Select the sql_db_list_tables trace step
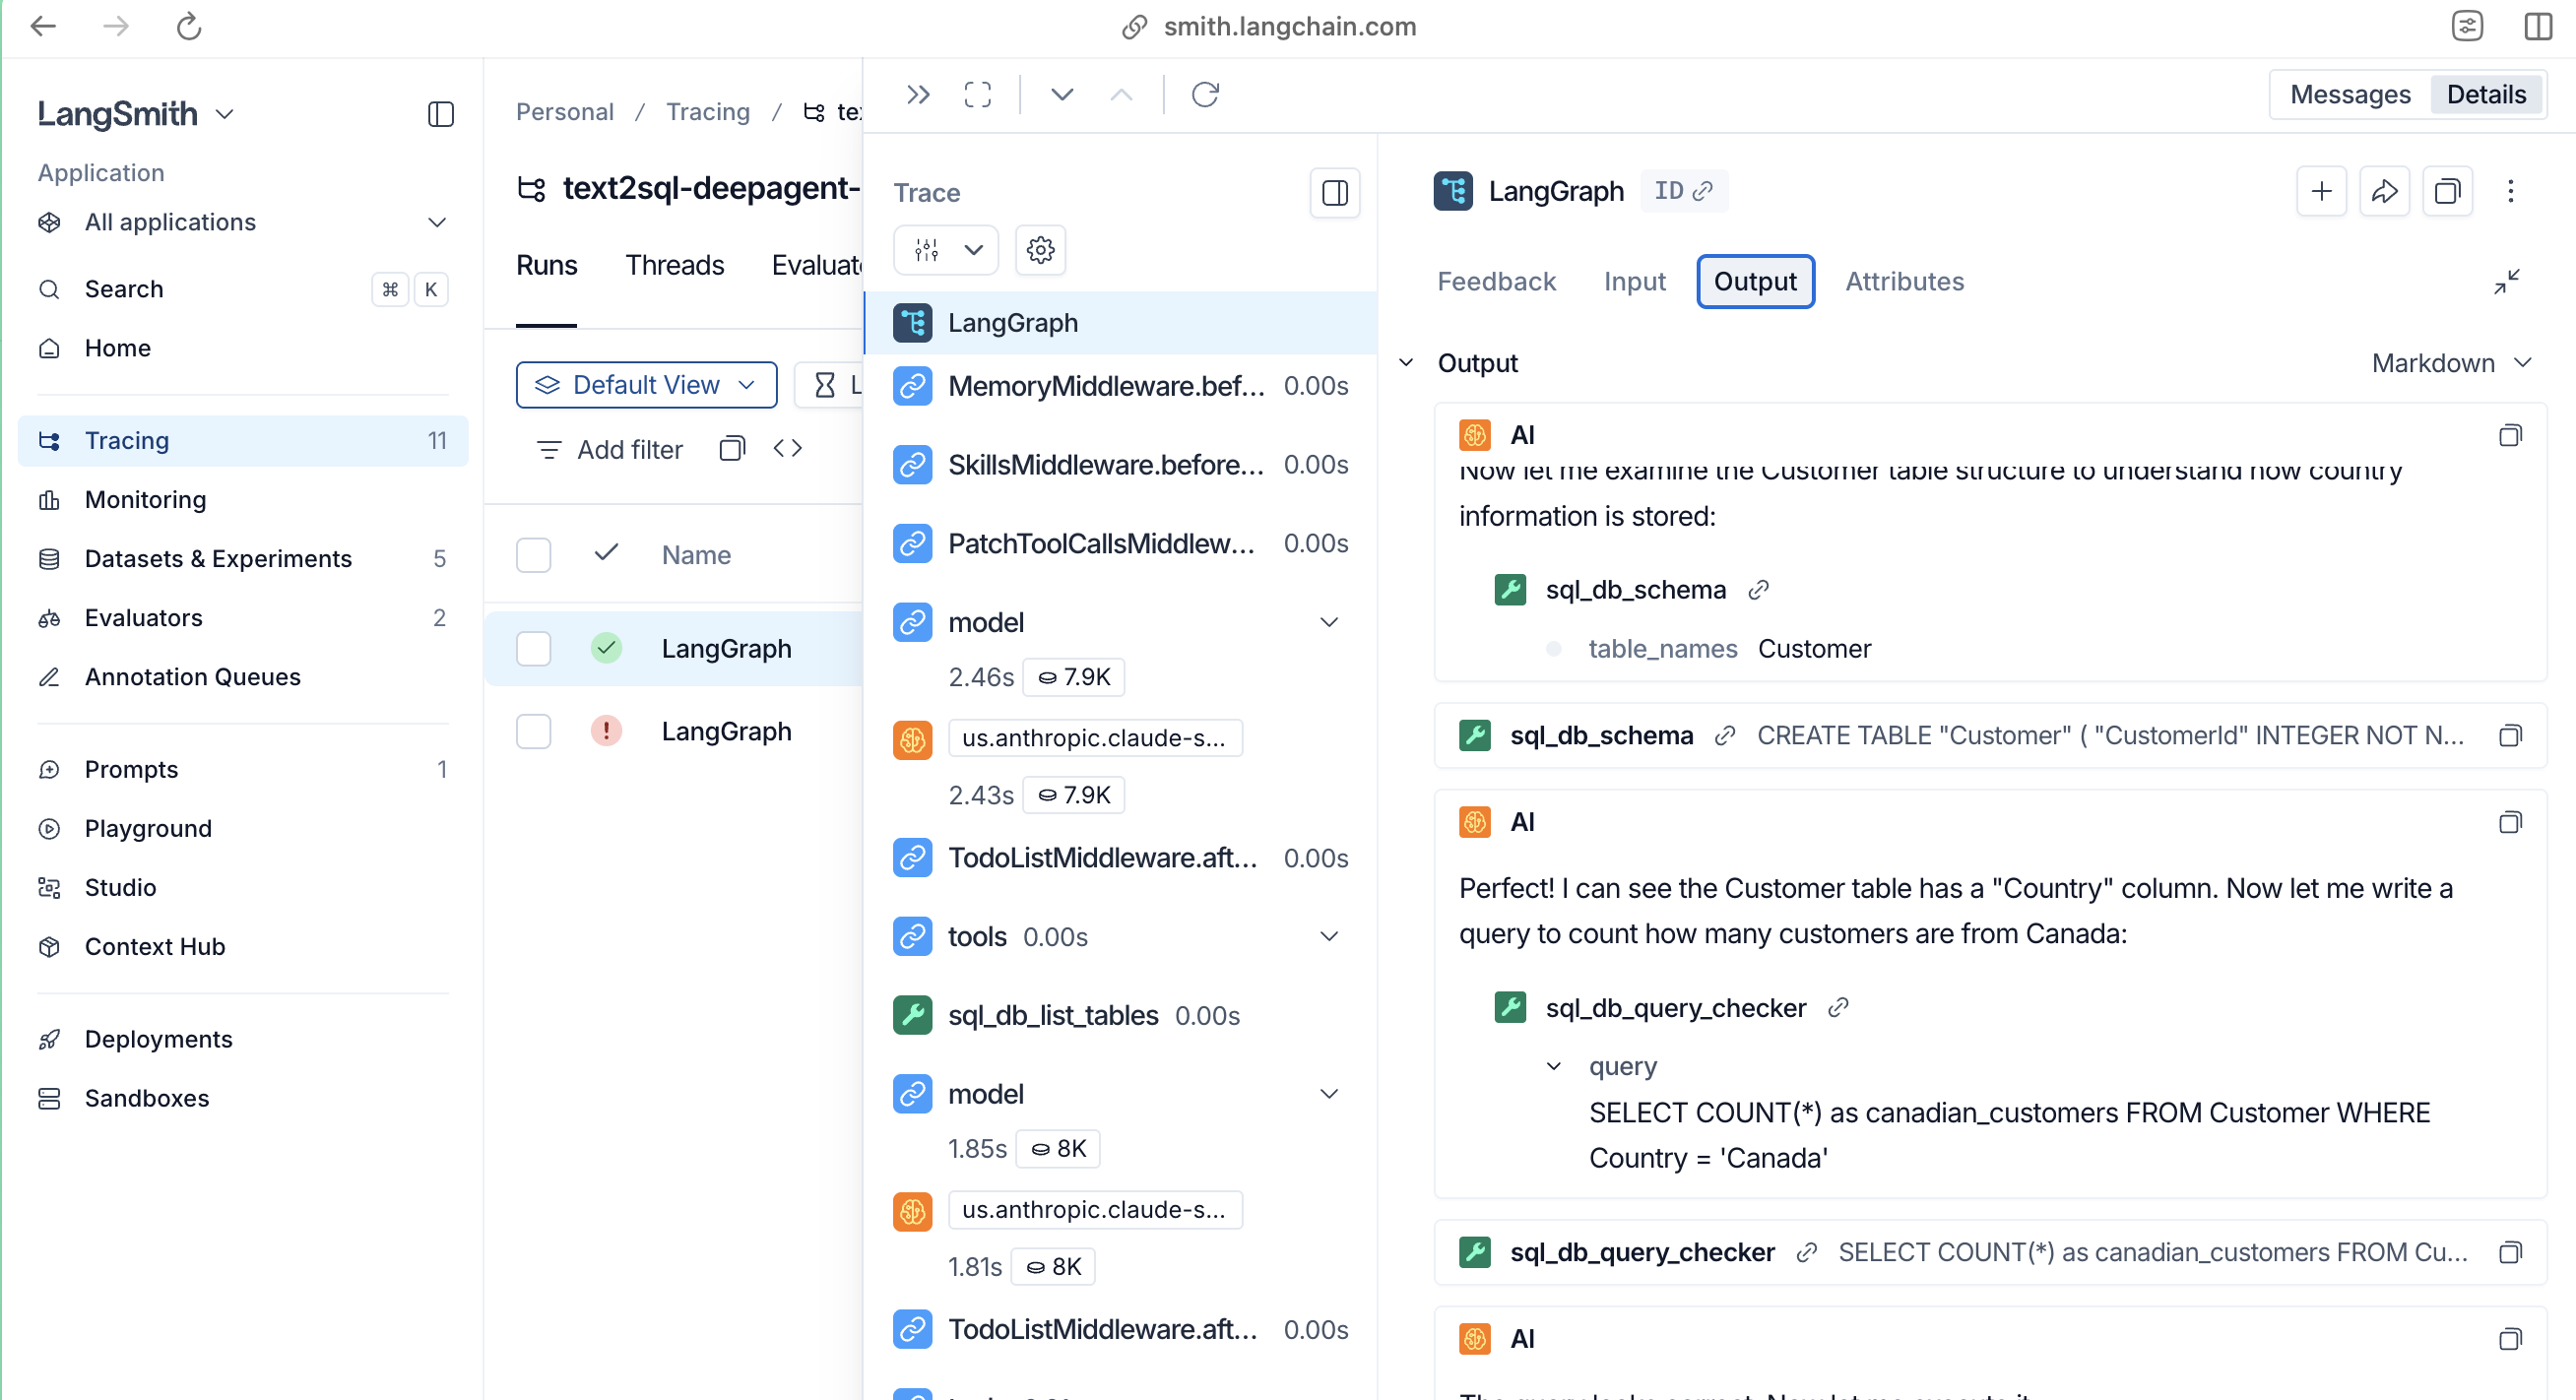The width and height of the screenshot is (2576, 1400). (x=1120, y=1016)
